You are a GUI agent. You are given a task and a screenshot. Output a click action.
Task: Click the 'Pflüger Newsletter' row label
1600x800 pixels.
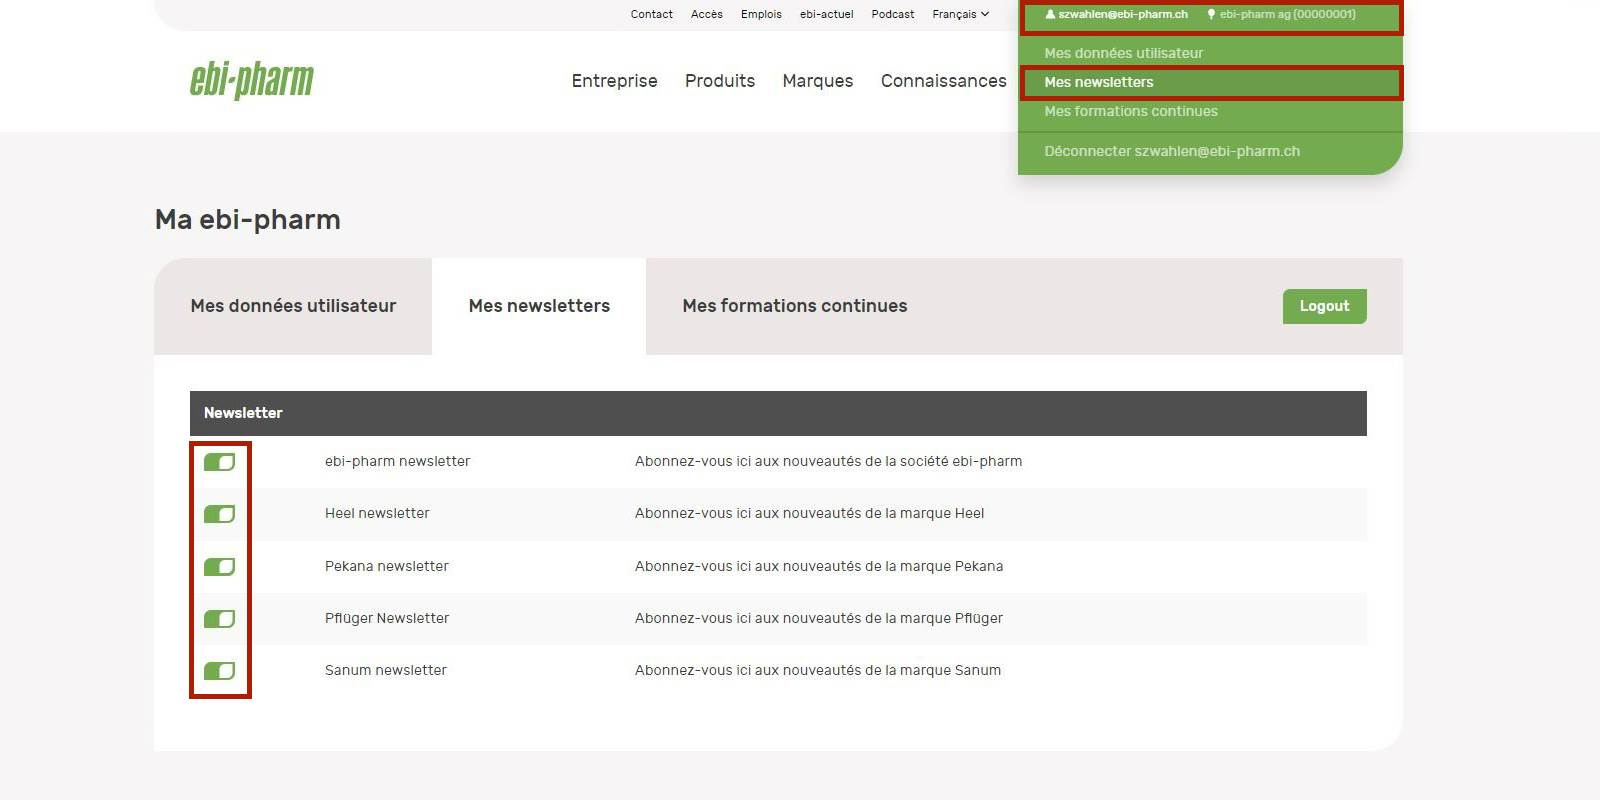coord(387,618)
